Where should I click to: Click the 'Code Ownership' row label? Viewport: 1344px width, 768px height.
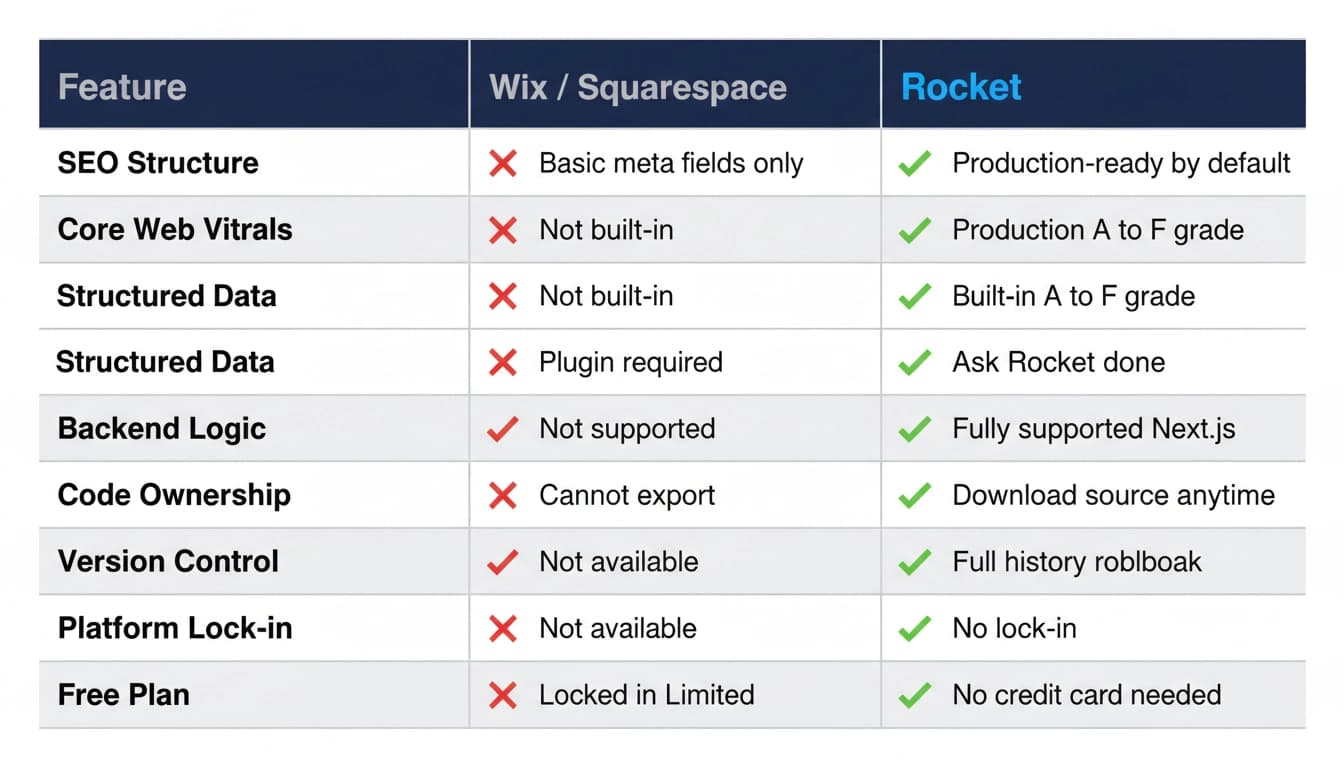point(174,495)
